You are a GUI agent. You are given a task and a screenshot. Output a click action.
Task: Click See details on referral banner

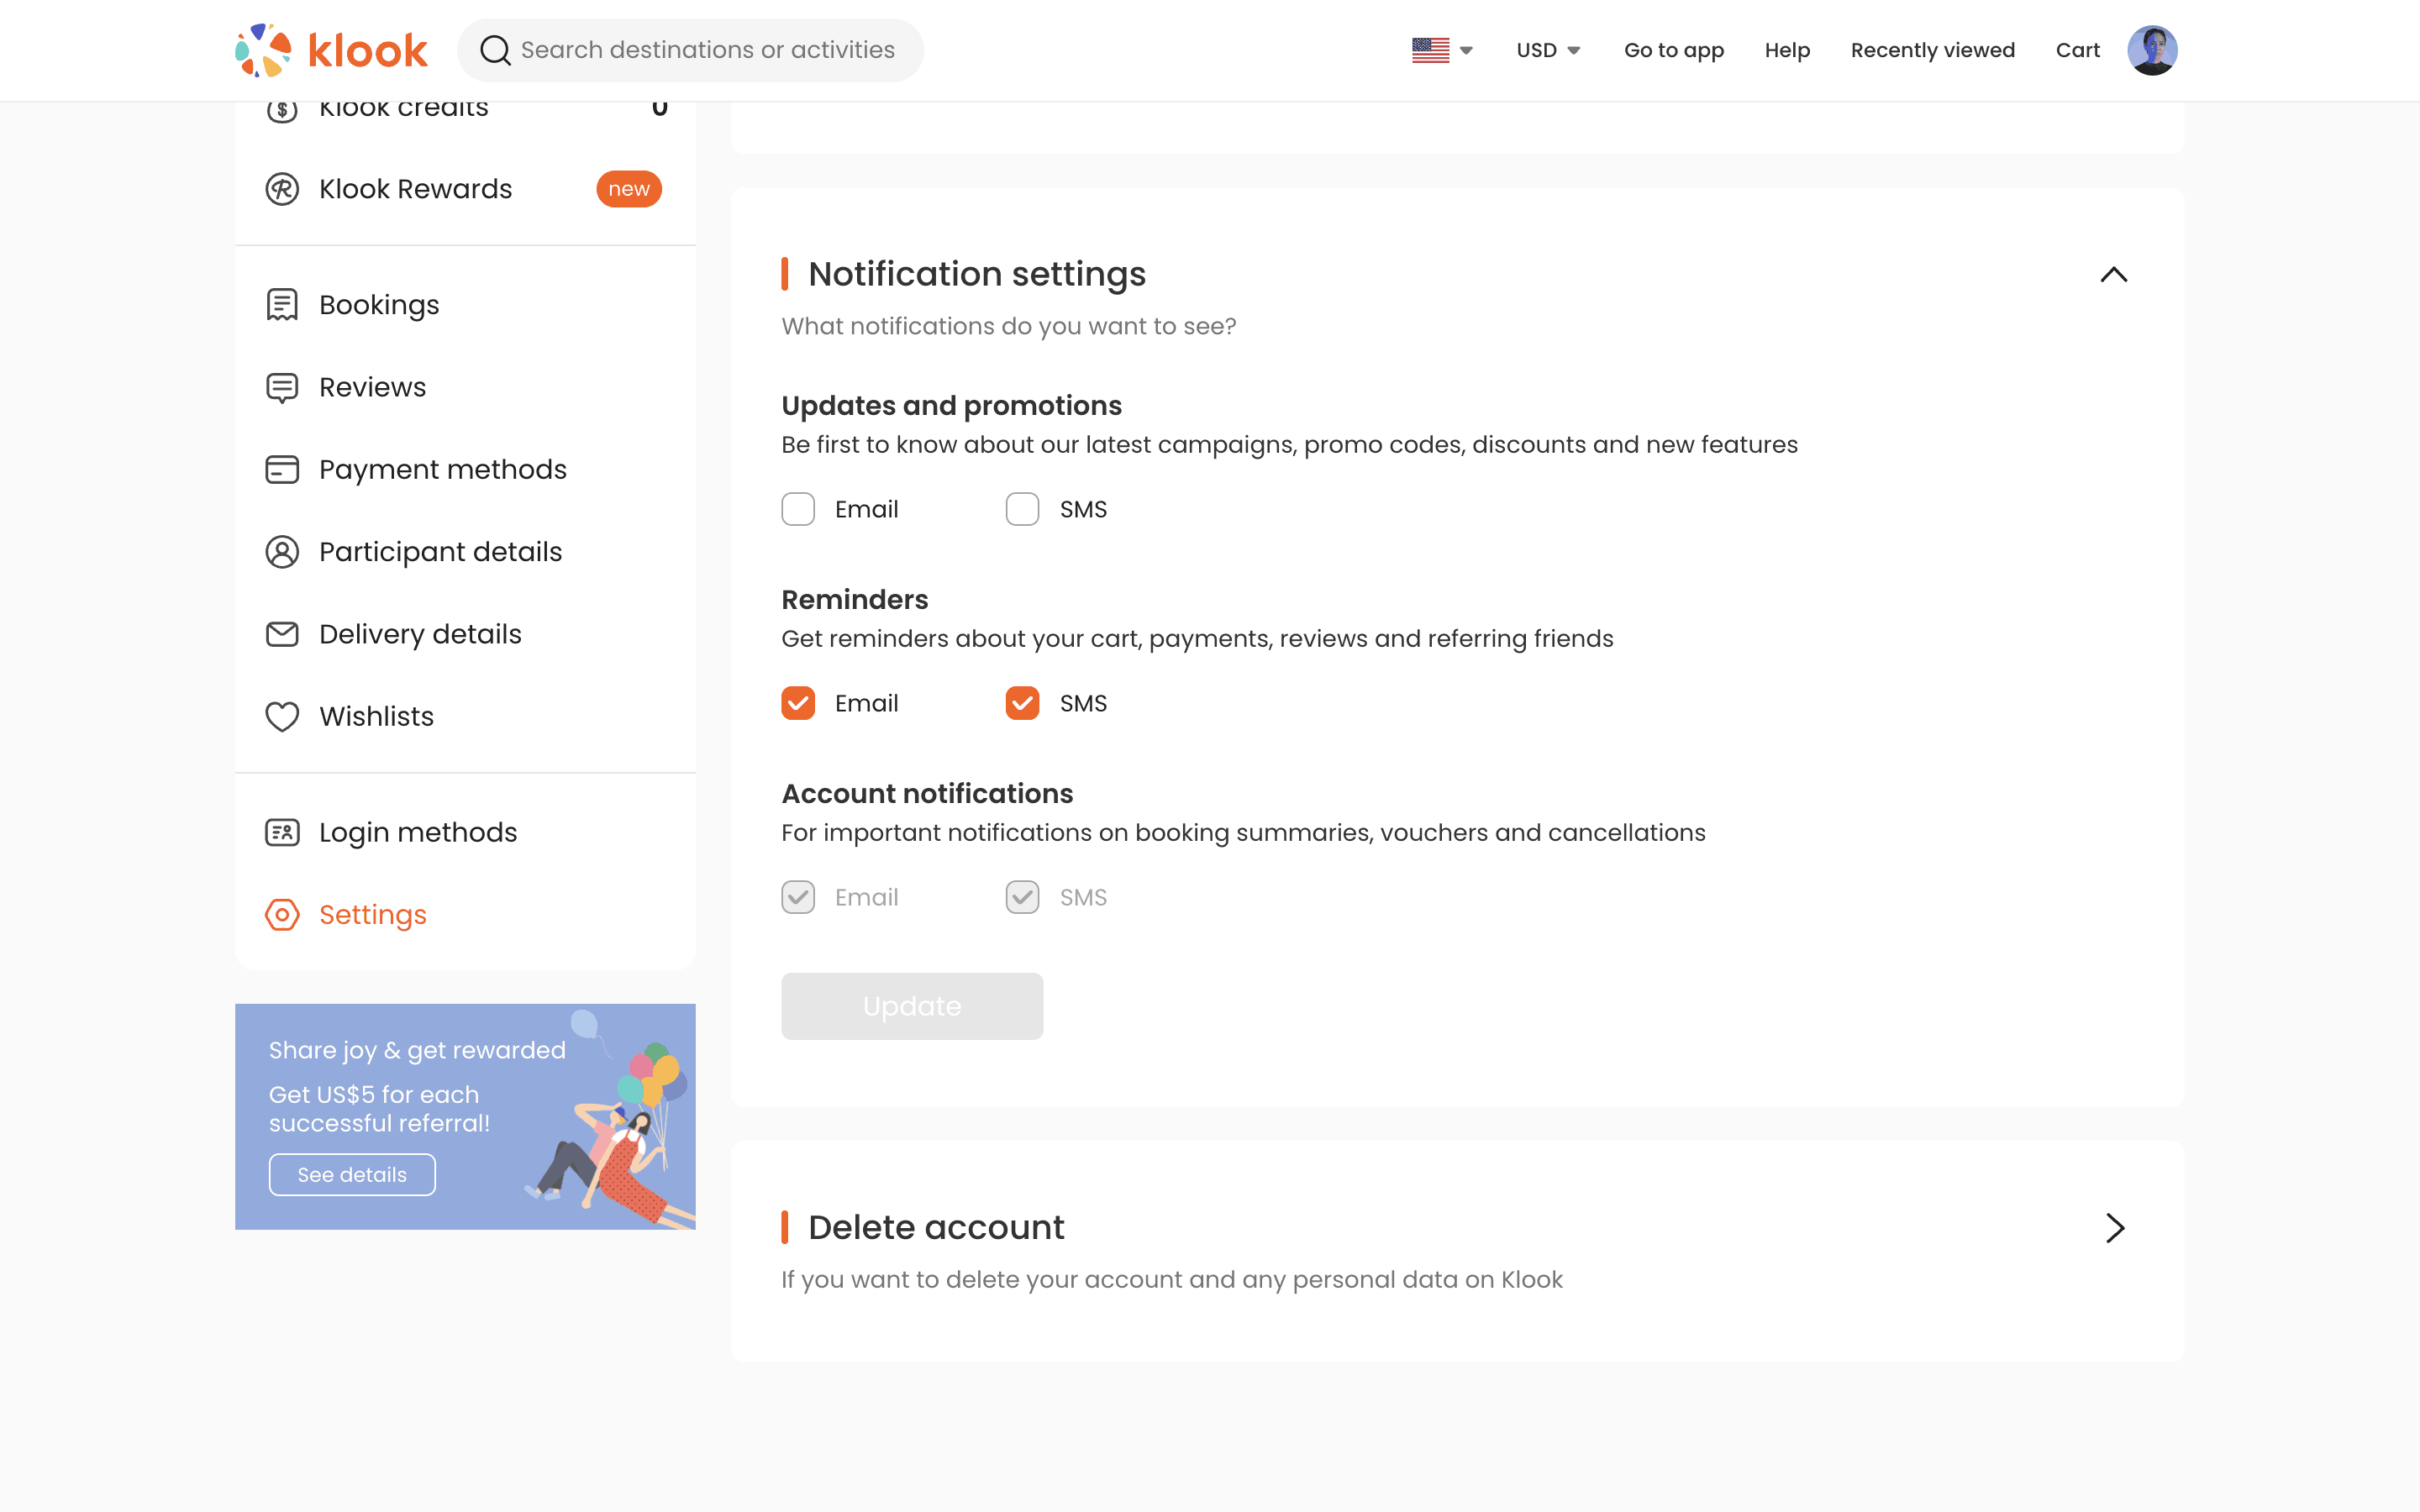coord(352,1175)
